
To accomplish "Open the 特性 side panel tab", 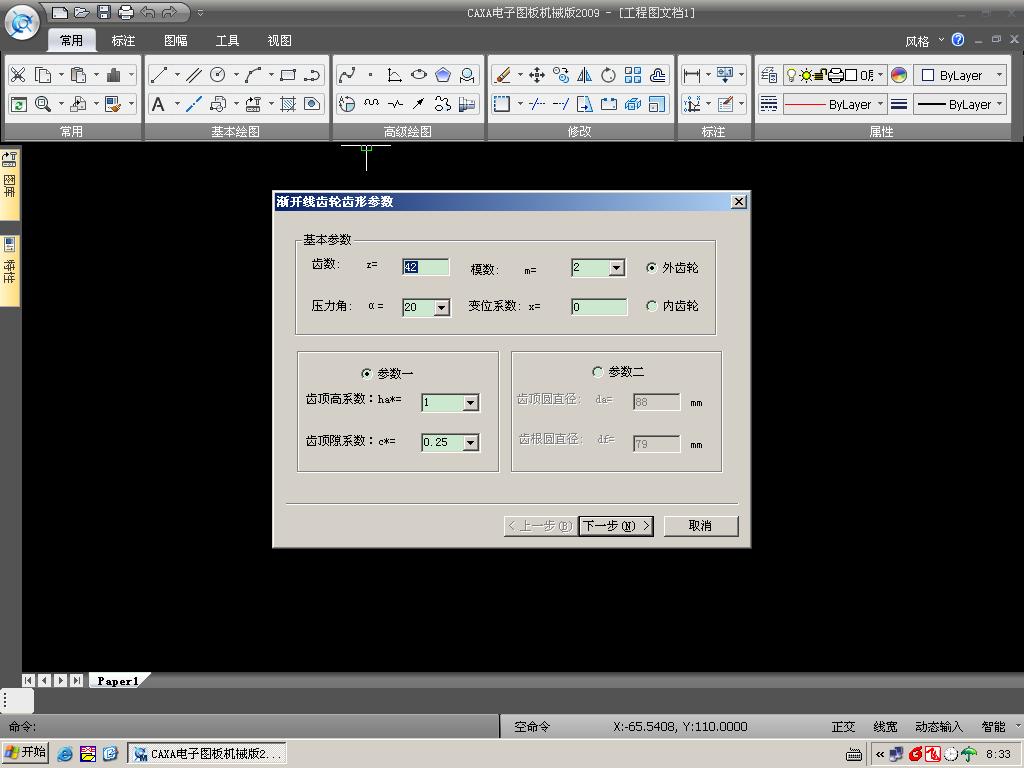I will pyautogui.click(x=10, y=270).
